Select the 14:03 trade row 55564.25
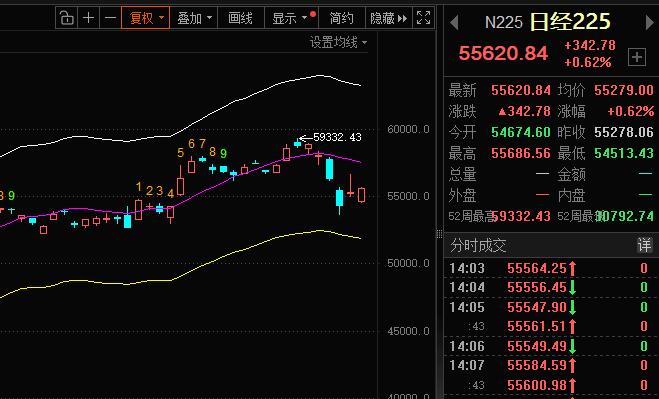This screenshot has height=399, width=659. [551, 268]
